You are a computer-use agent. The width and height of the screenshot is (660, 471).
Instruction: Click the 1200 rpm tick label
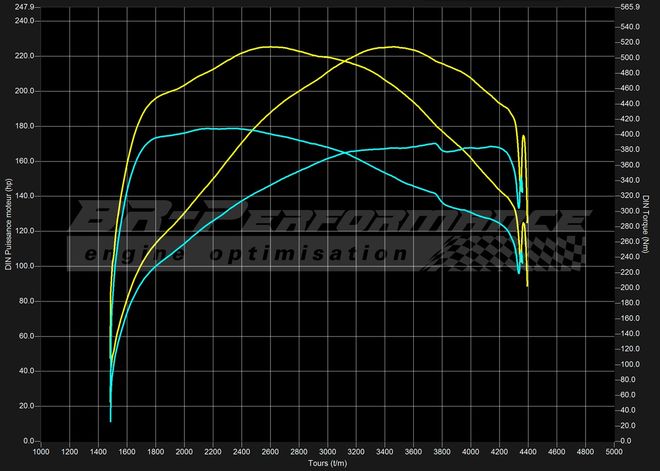click(x=69, y=452)
